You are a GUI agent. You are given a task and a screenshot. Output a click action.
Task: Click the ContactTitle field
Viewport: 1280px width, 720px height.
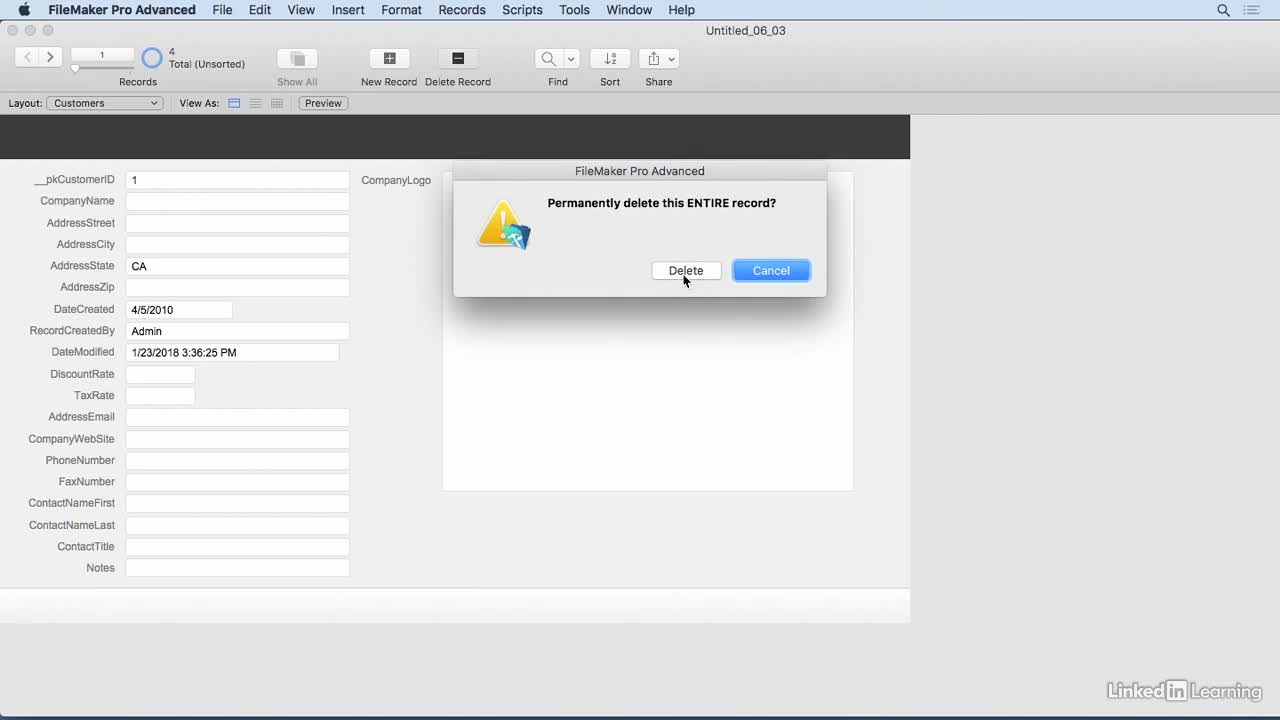[x=237, y=547]
